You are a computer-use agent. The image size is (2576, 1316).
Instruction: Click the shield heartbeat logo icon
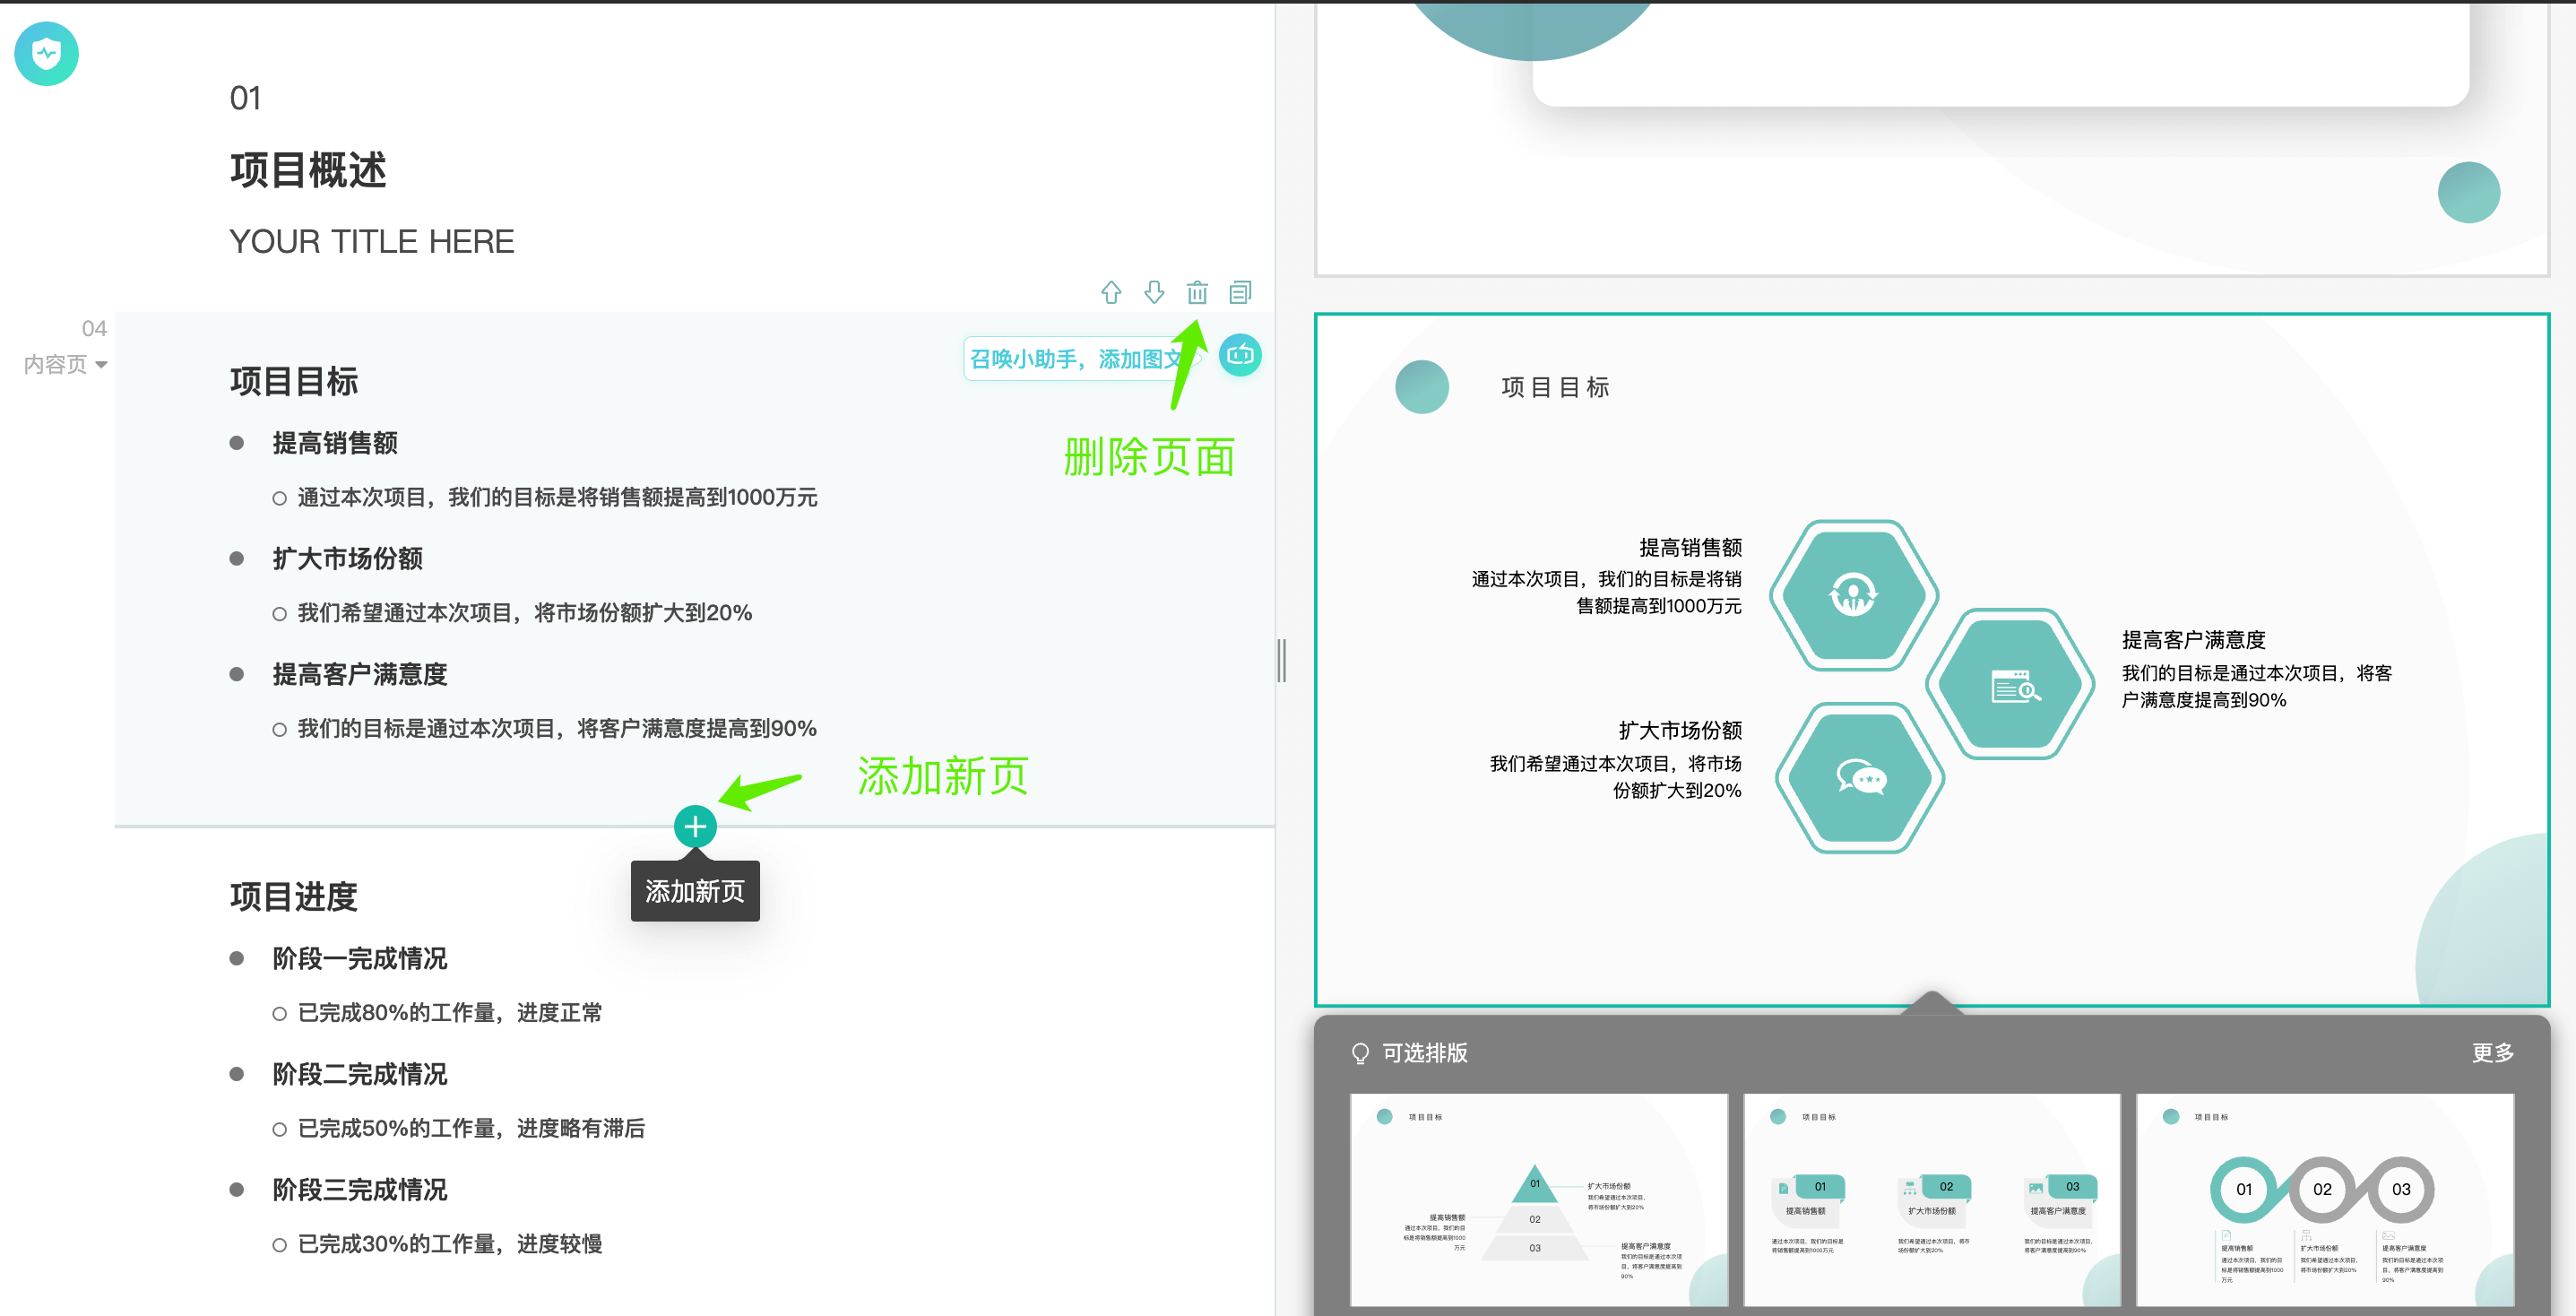46,54
